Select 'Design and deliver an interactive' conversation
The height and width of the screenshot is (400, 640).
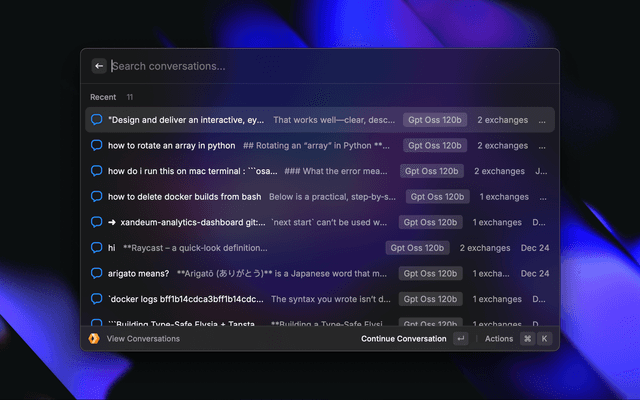coord(186,120)
